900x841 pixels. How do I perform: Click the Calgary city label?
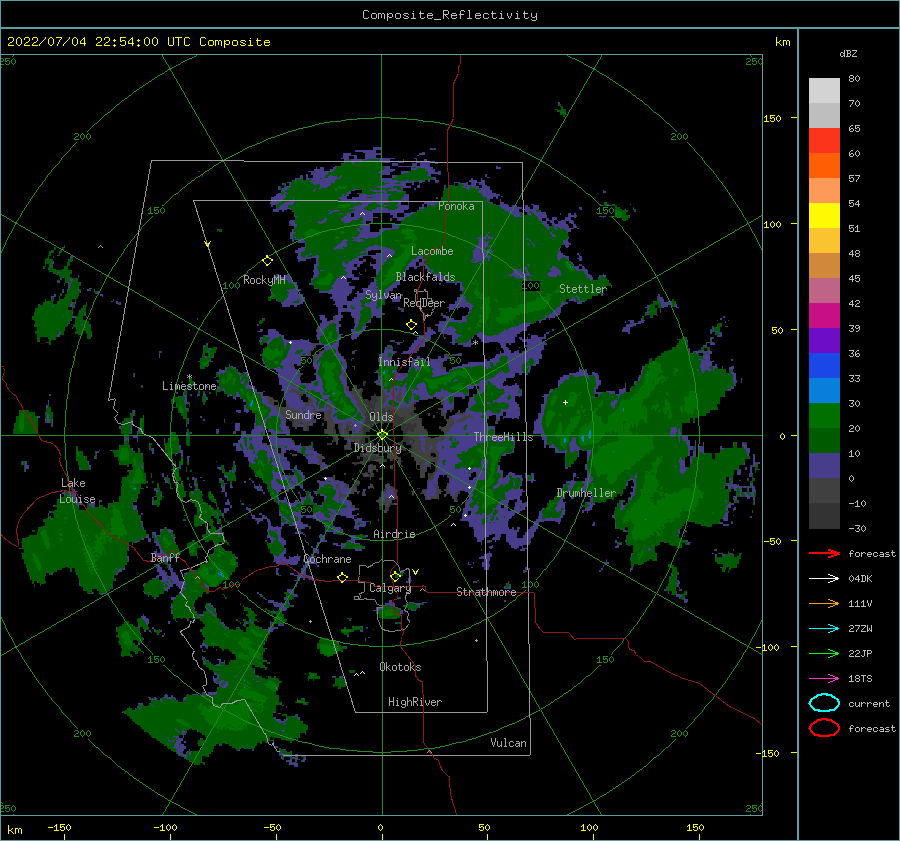(390, 588)
